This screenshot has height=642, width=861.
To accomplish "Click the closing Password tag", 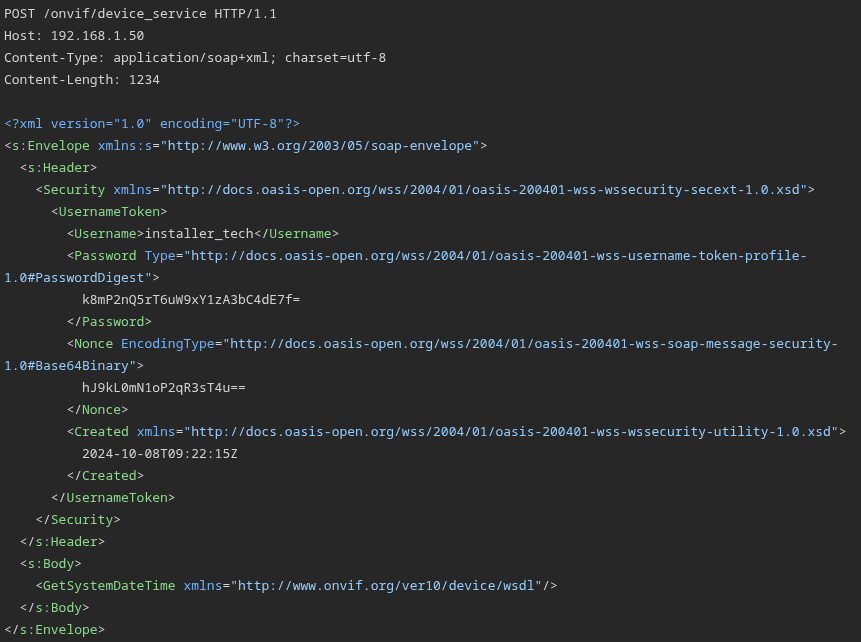I will (x=109, y=321).
